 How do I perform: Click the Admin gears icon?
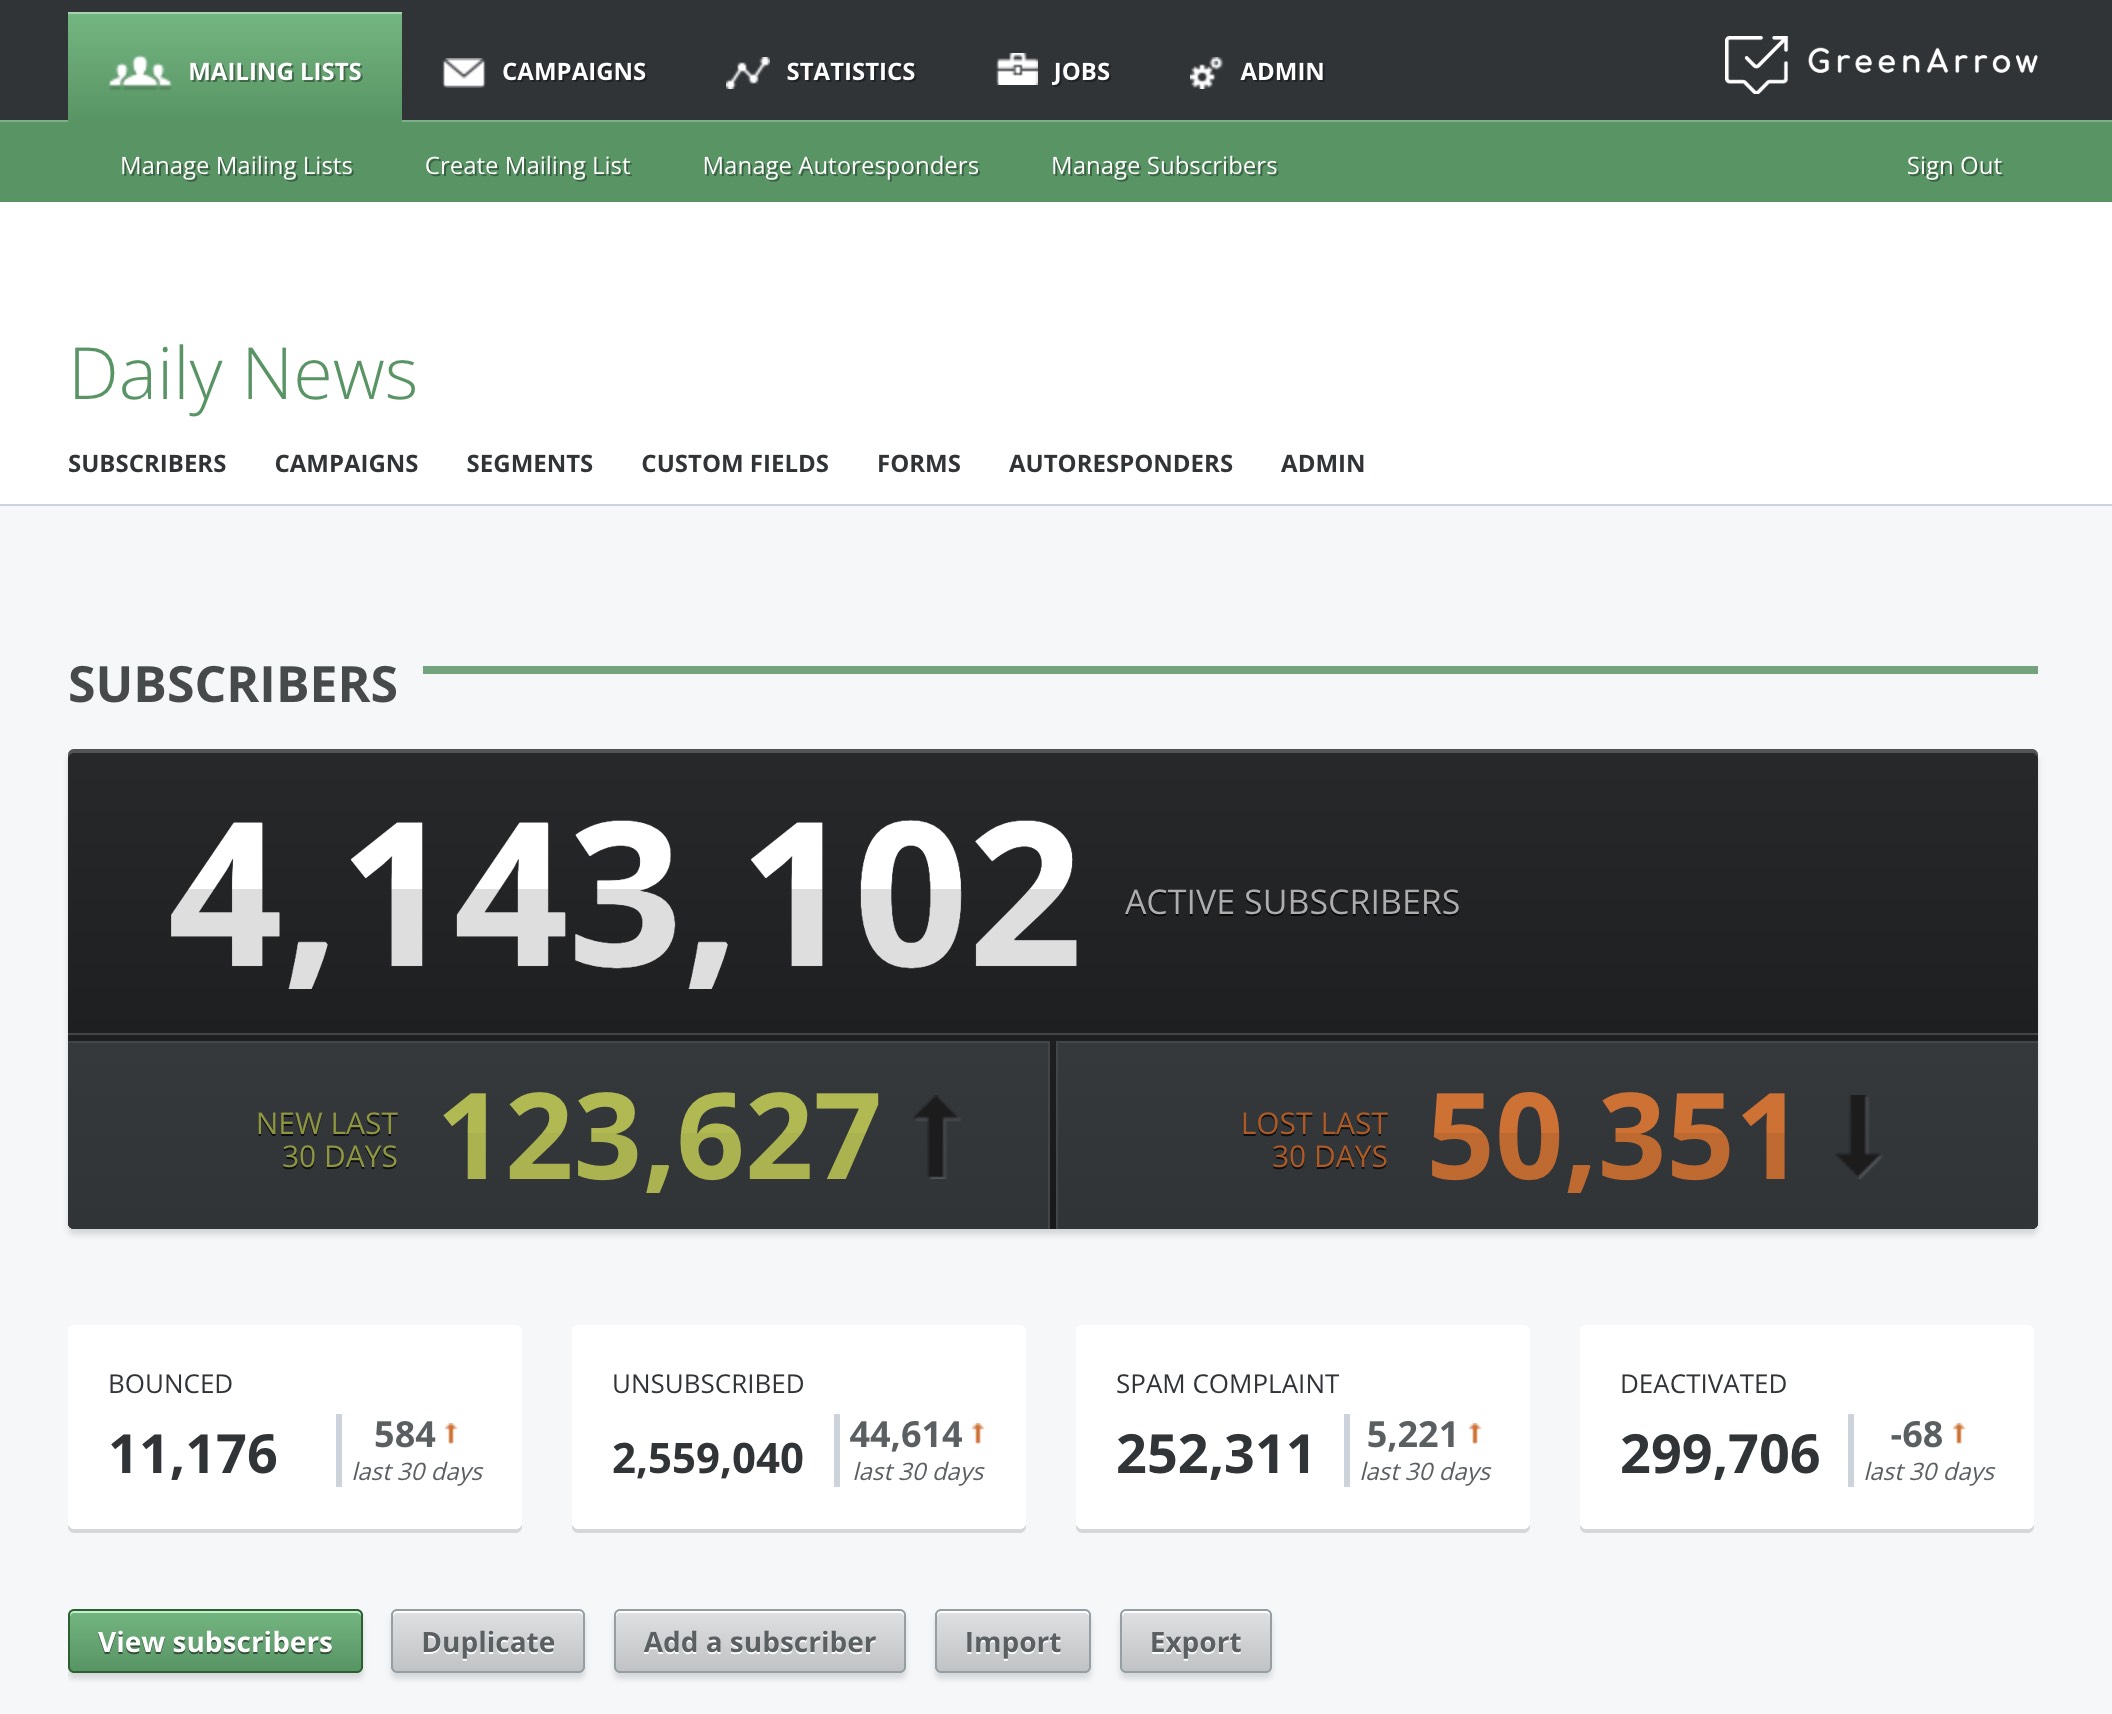1205,73
